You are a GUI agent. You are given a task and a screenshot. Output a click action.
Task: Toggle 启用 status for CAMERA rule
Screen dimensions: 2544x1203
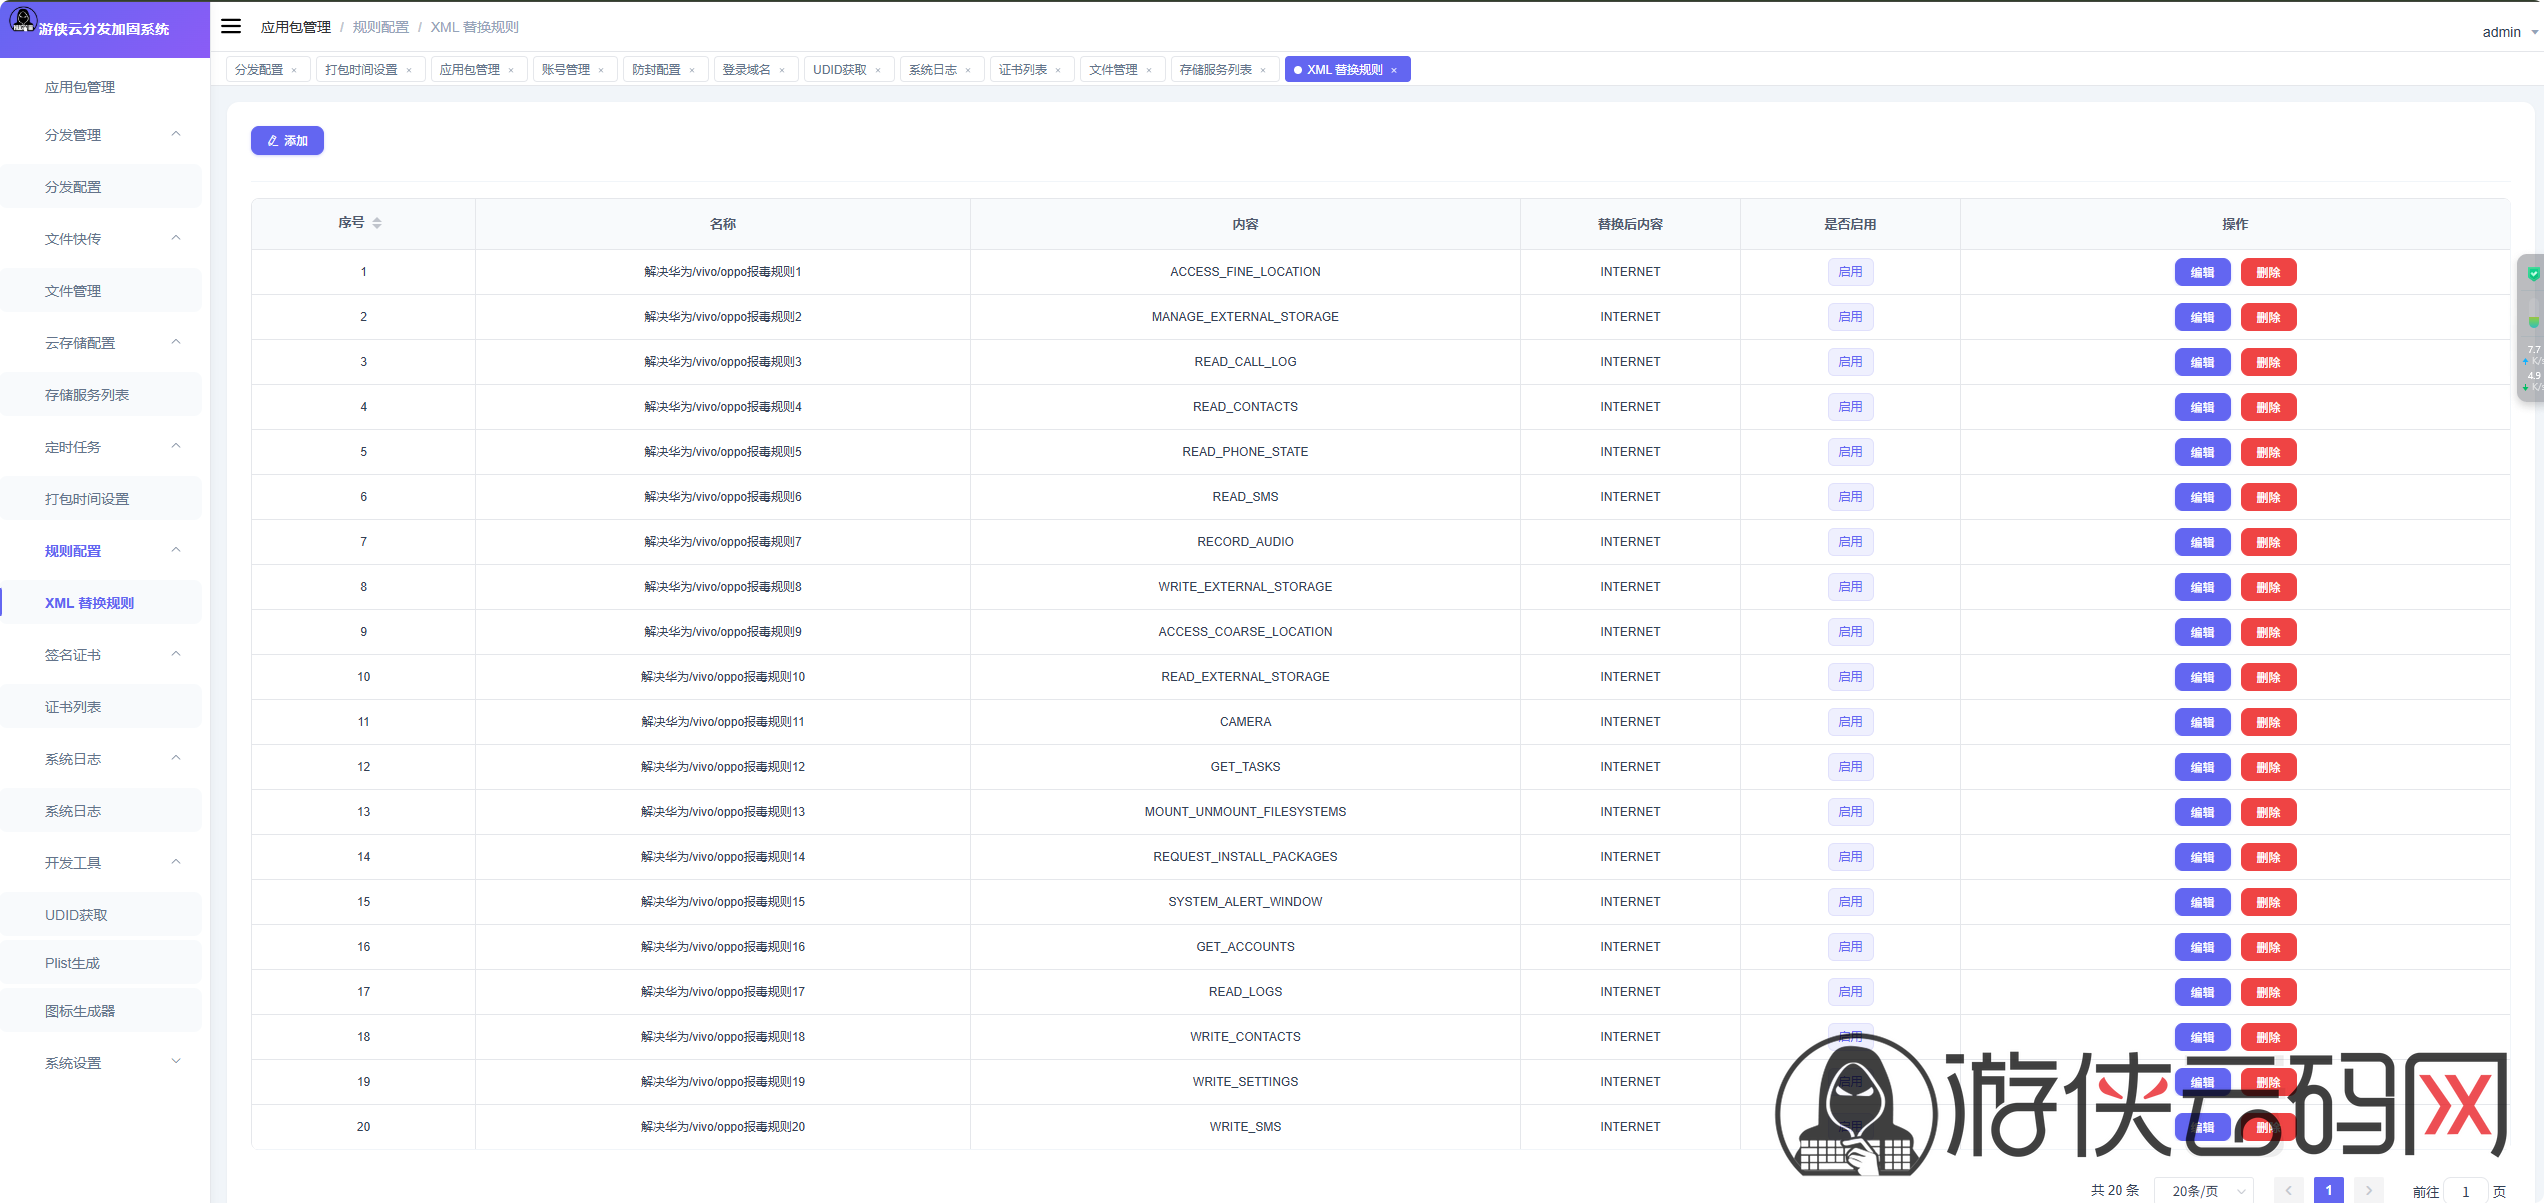tap(1850, 722)
